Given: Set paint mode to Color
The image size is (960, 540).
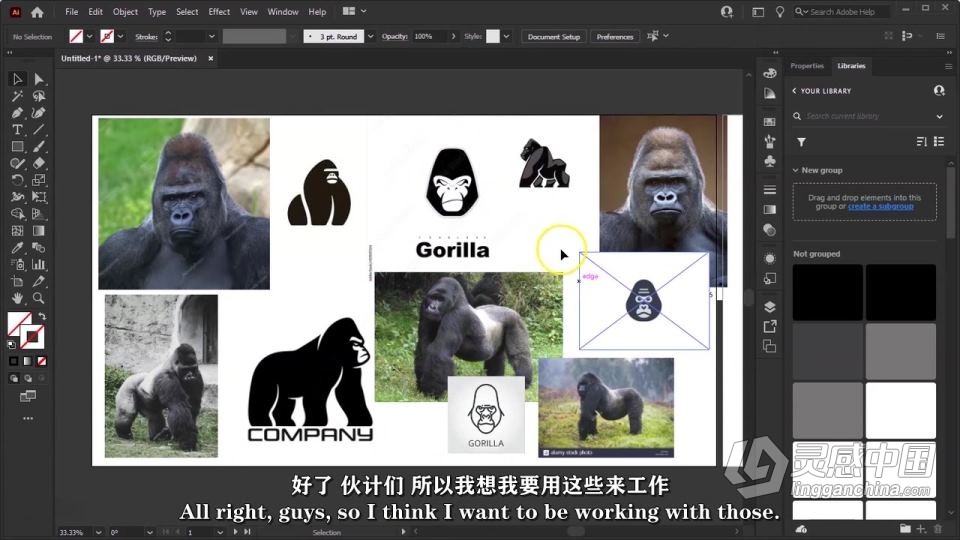Looking at the screenshot, I should click(x=13, y=361).
